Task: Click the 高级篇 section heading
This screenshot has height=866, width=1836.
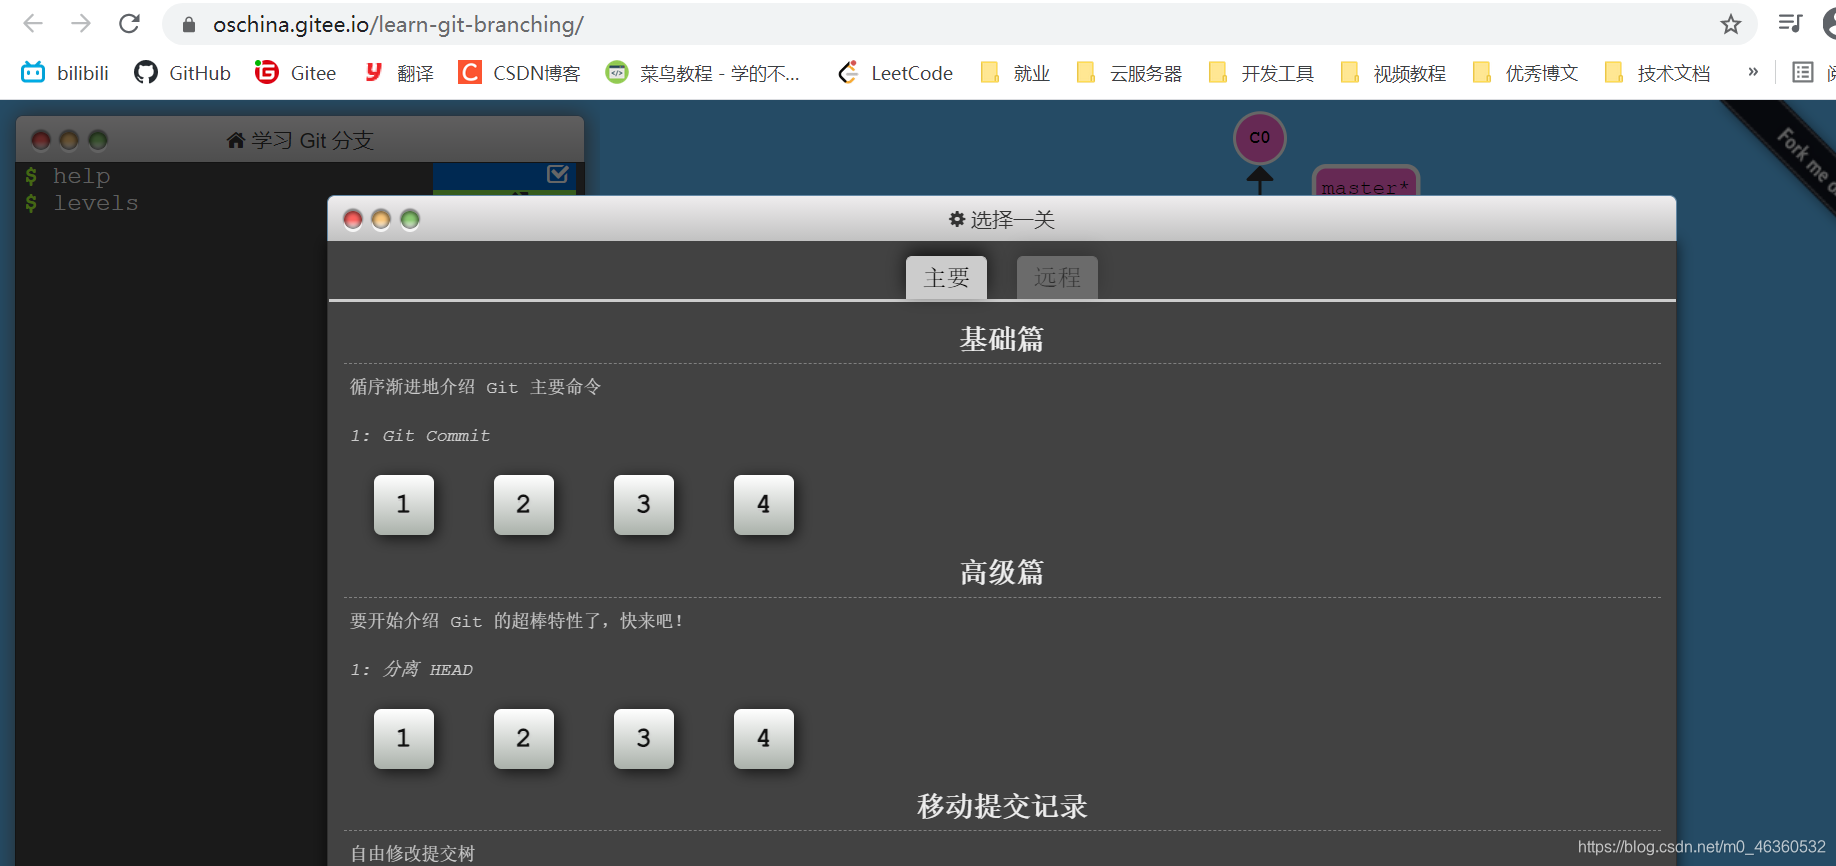Action: tap(1002, 573)
